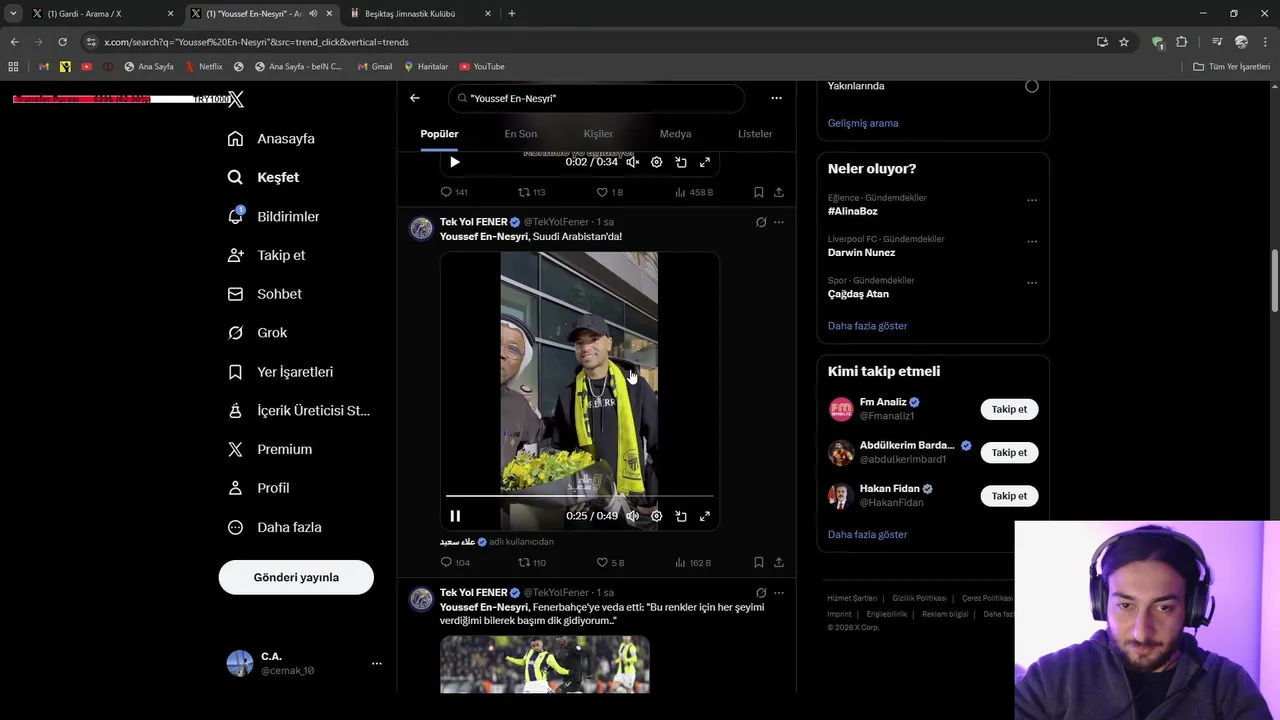Viewport: 1280px width, 720px height.
Task: Bookmark this page with star icon
Action: (x=1124, y=42)
